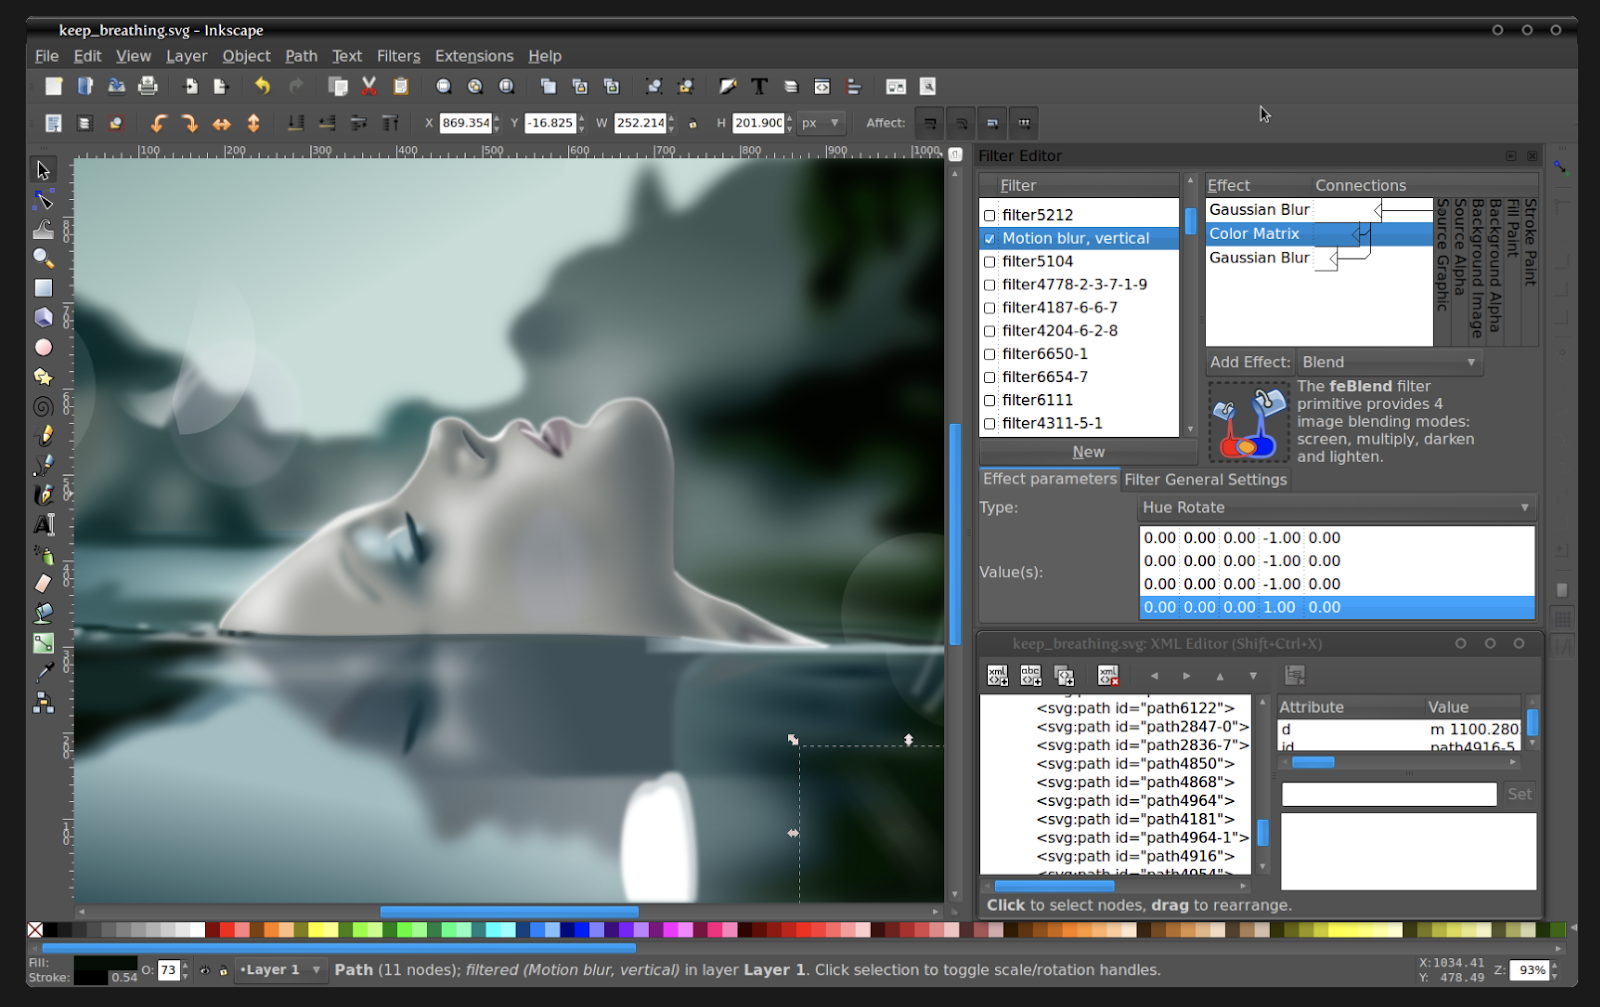Expand the Hue Rotate type dropdown

pos(1335,508)
